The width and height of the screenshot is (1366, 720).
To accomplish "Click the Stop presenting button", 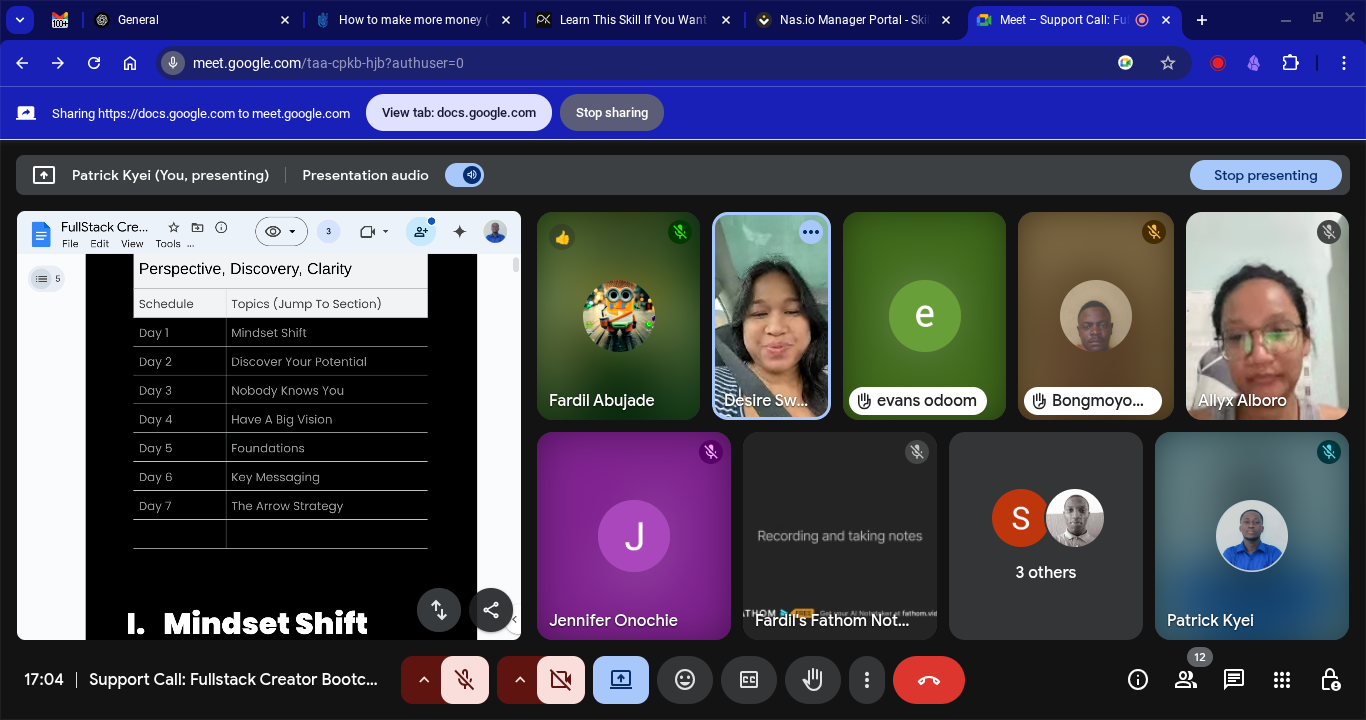I will [x=1265, y=175].
